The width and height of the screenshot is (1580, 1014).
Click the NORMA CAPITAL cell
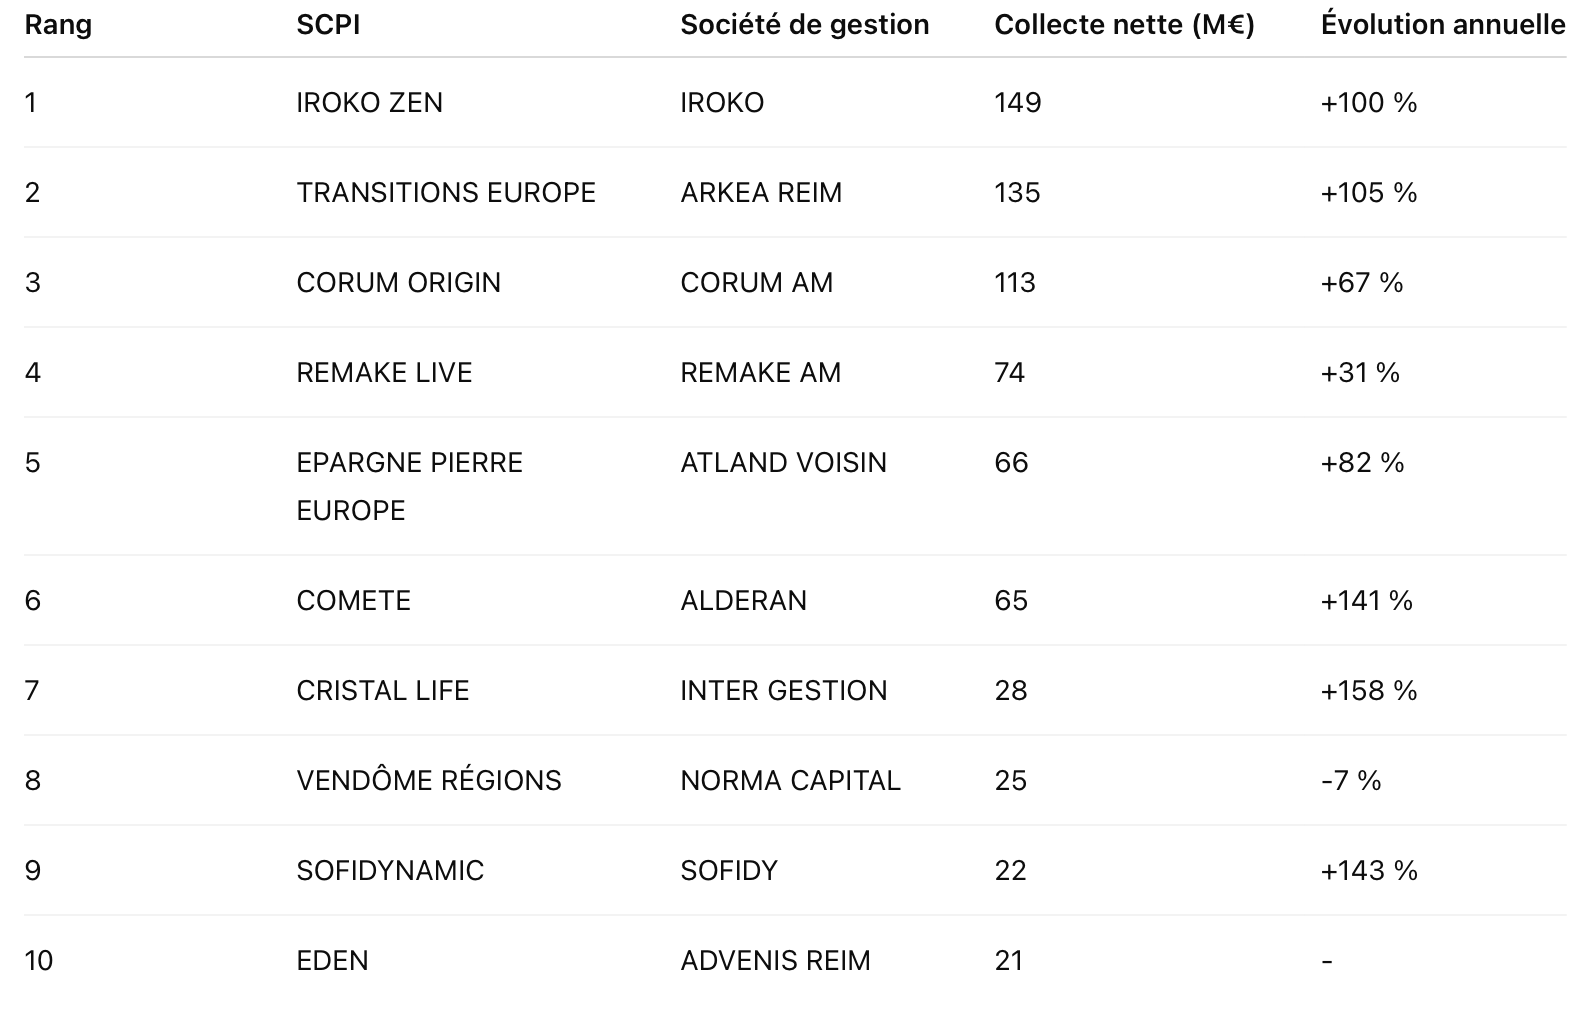click(x=790, y=781)
